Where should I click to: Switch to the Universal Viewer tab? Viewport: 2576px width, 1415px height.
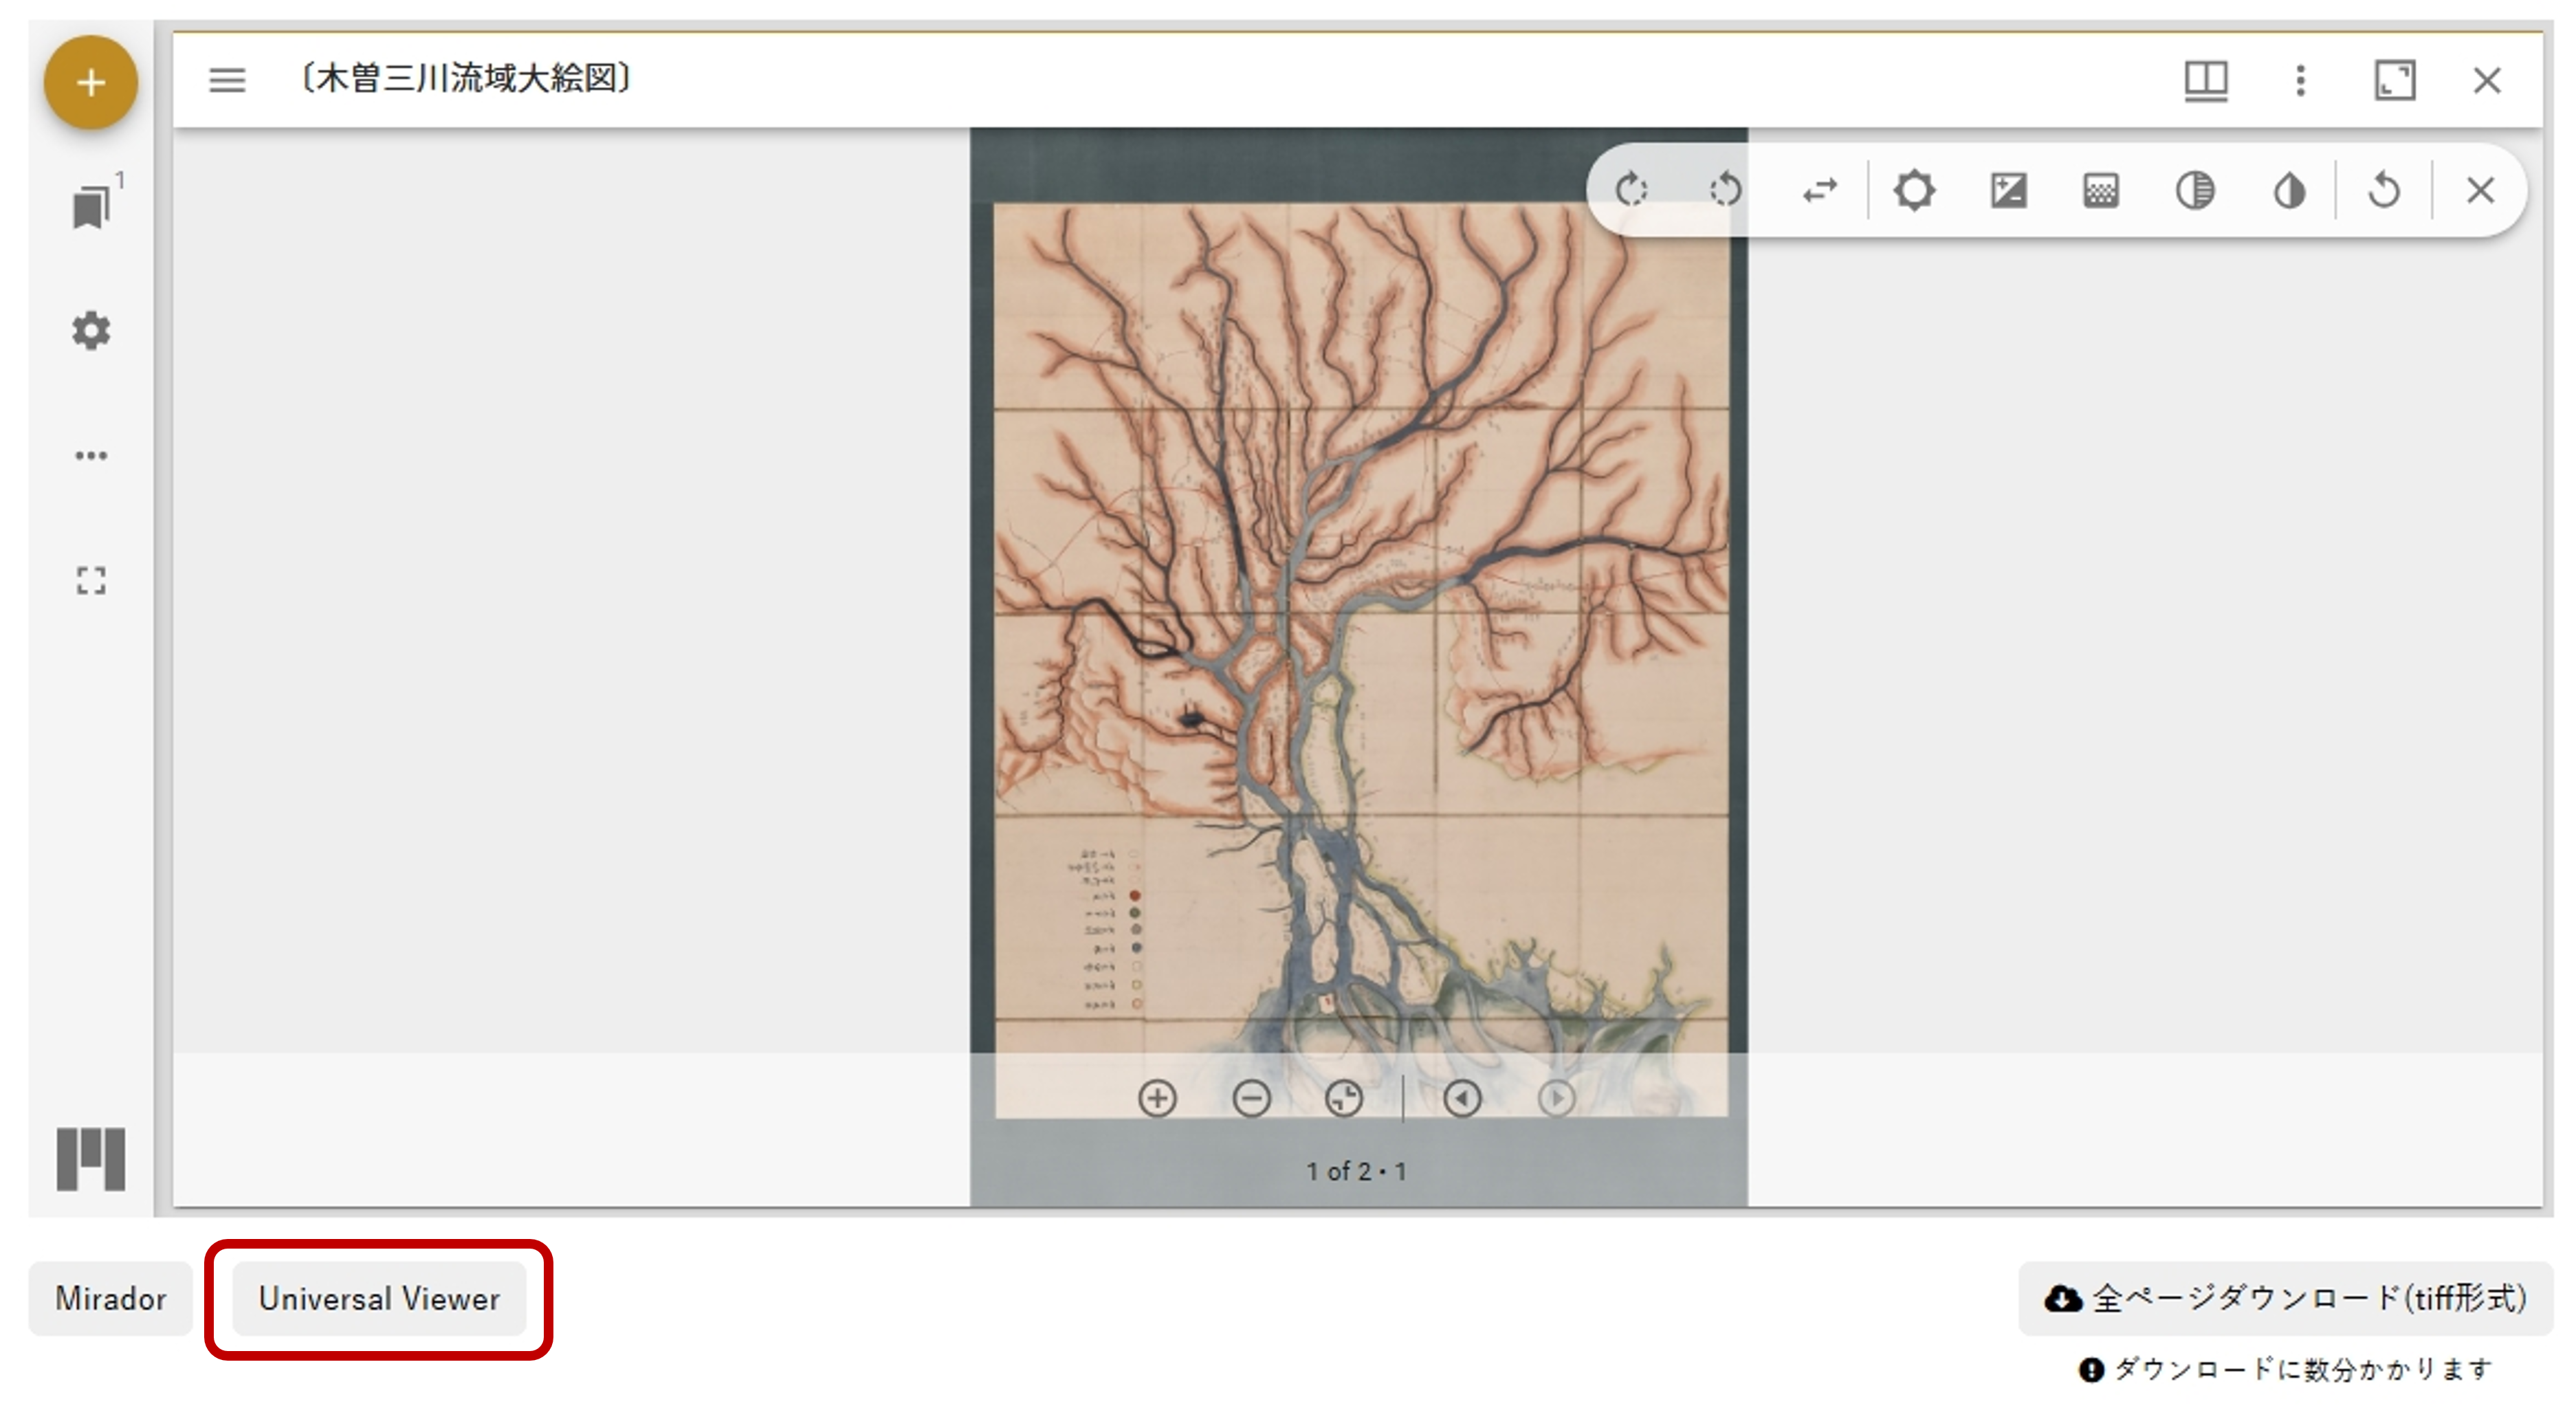click(x=379, y=1298)
